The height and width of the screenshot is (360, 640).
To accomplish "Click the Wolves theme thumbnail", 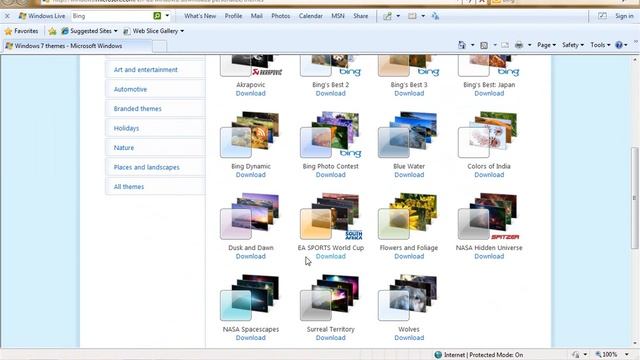I will 408,298.
